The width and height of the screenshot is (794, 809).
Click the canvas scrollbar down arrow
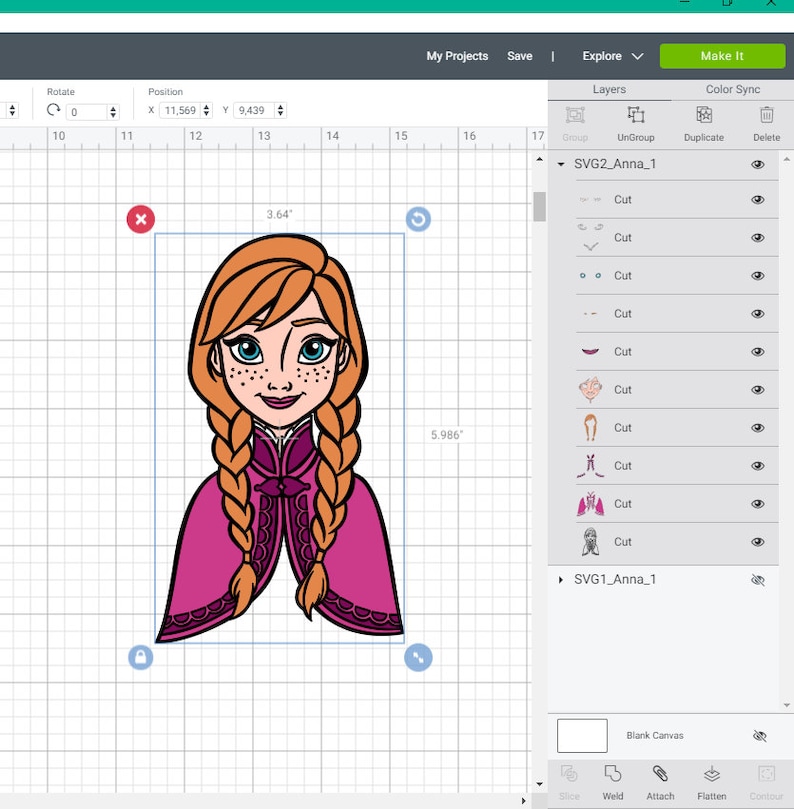tap(539, 784)
